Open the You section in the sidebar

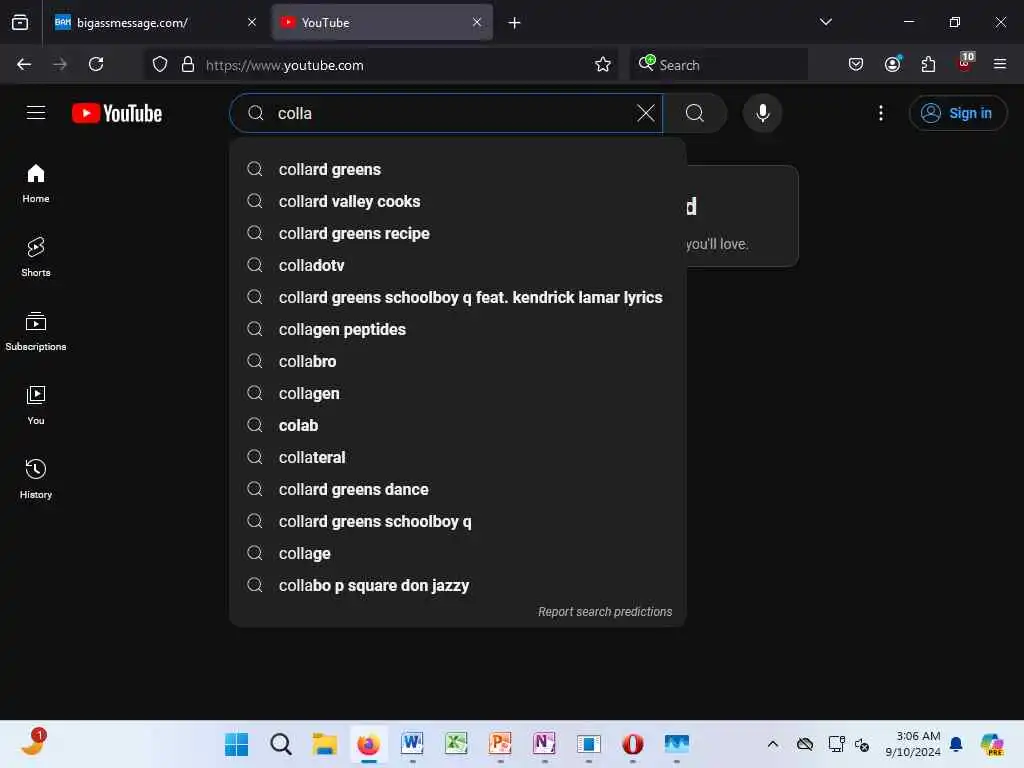pos(36,406)
